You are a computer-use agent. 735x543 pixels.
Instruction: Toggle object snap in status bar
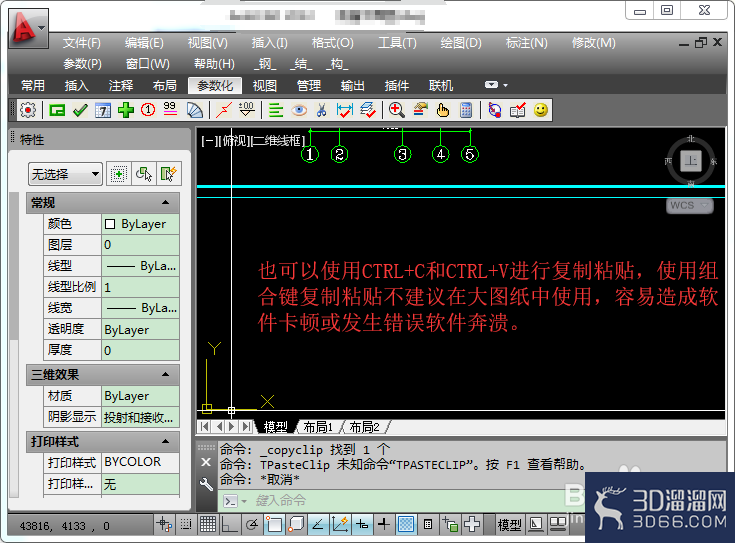(x=274, y=524)
